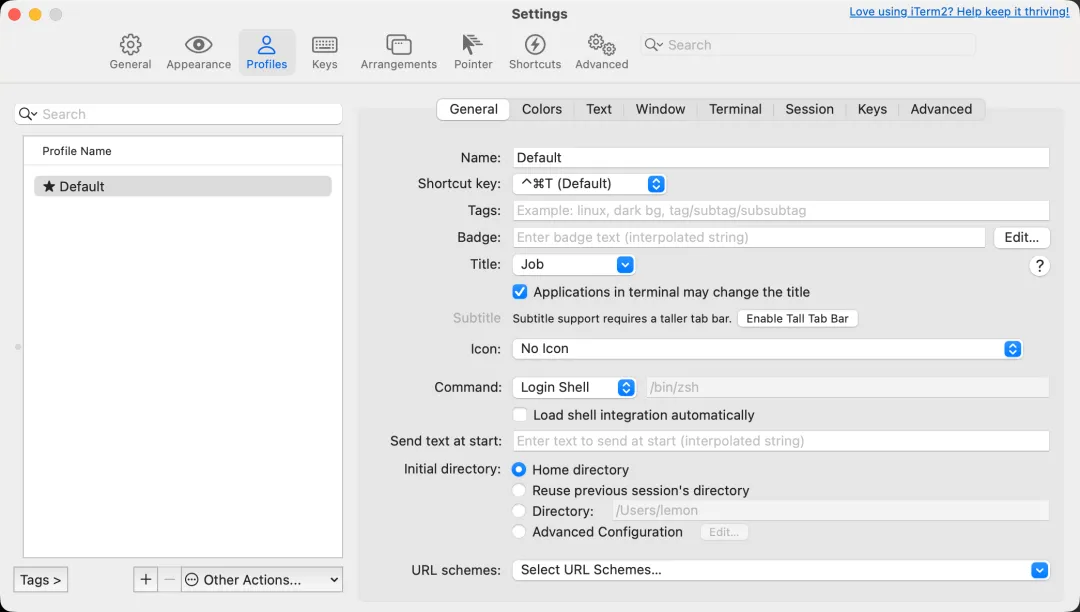The width and height of the screenshot is (1080, 612).
Task: Click the profile list Search field
Action: coord(178,114)
